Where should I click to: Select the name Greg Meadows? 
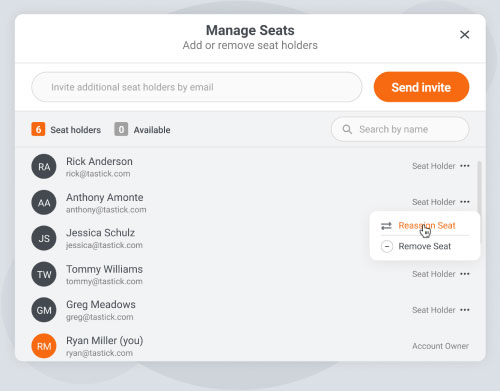101,305
